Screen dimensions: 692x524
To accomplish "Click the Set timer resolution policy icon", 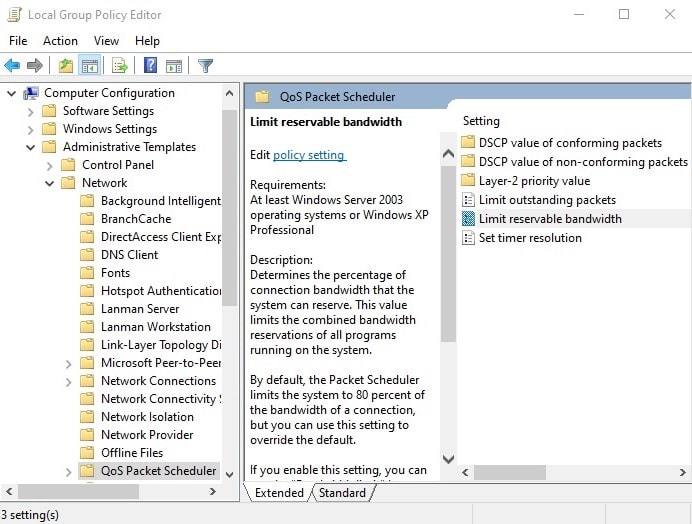I will (x=468, y=238).
